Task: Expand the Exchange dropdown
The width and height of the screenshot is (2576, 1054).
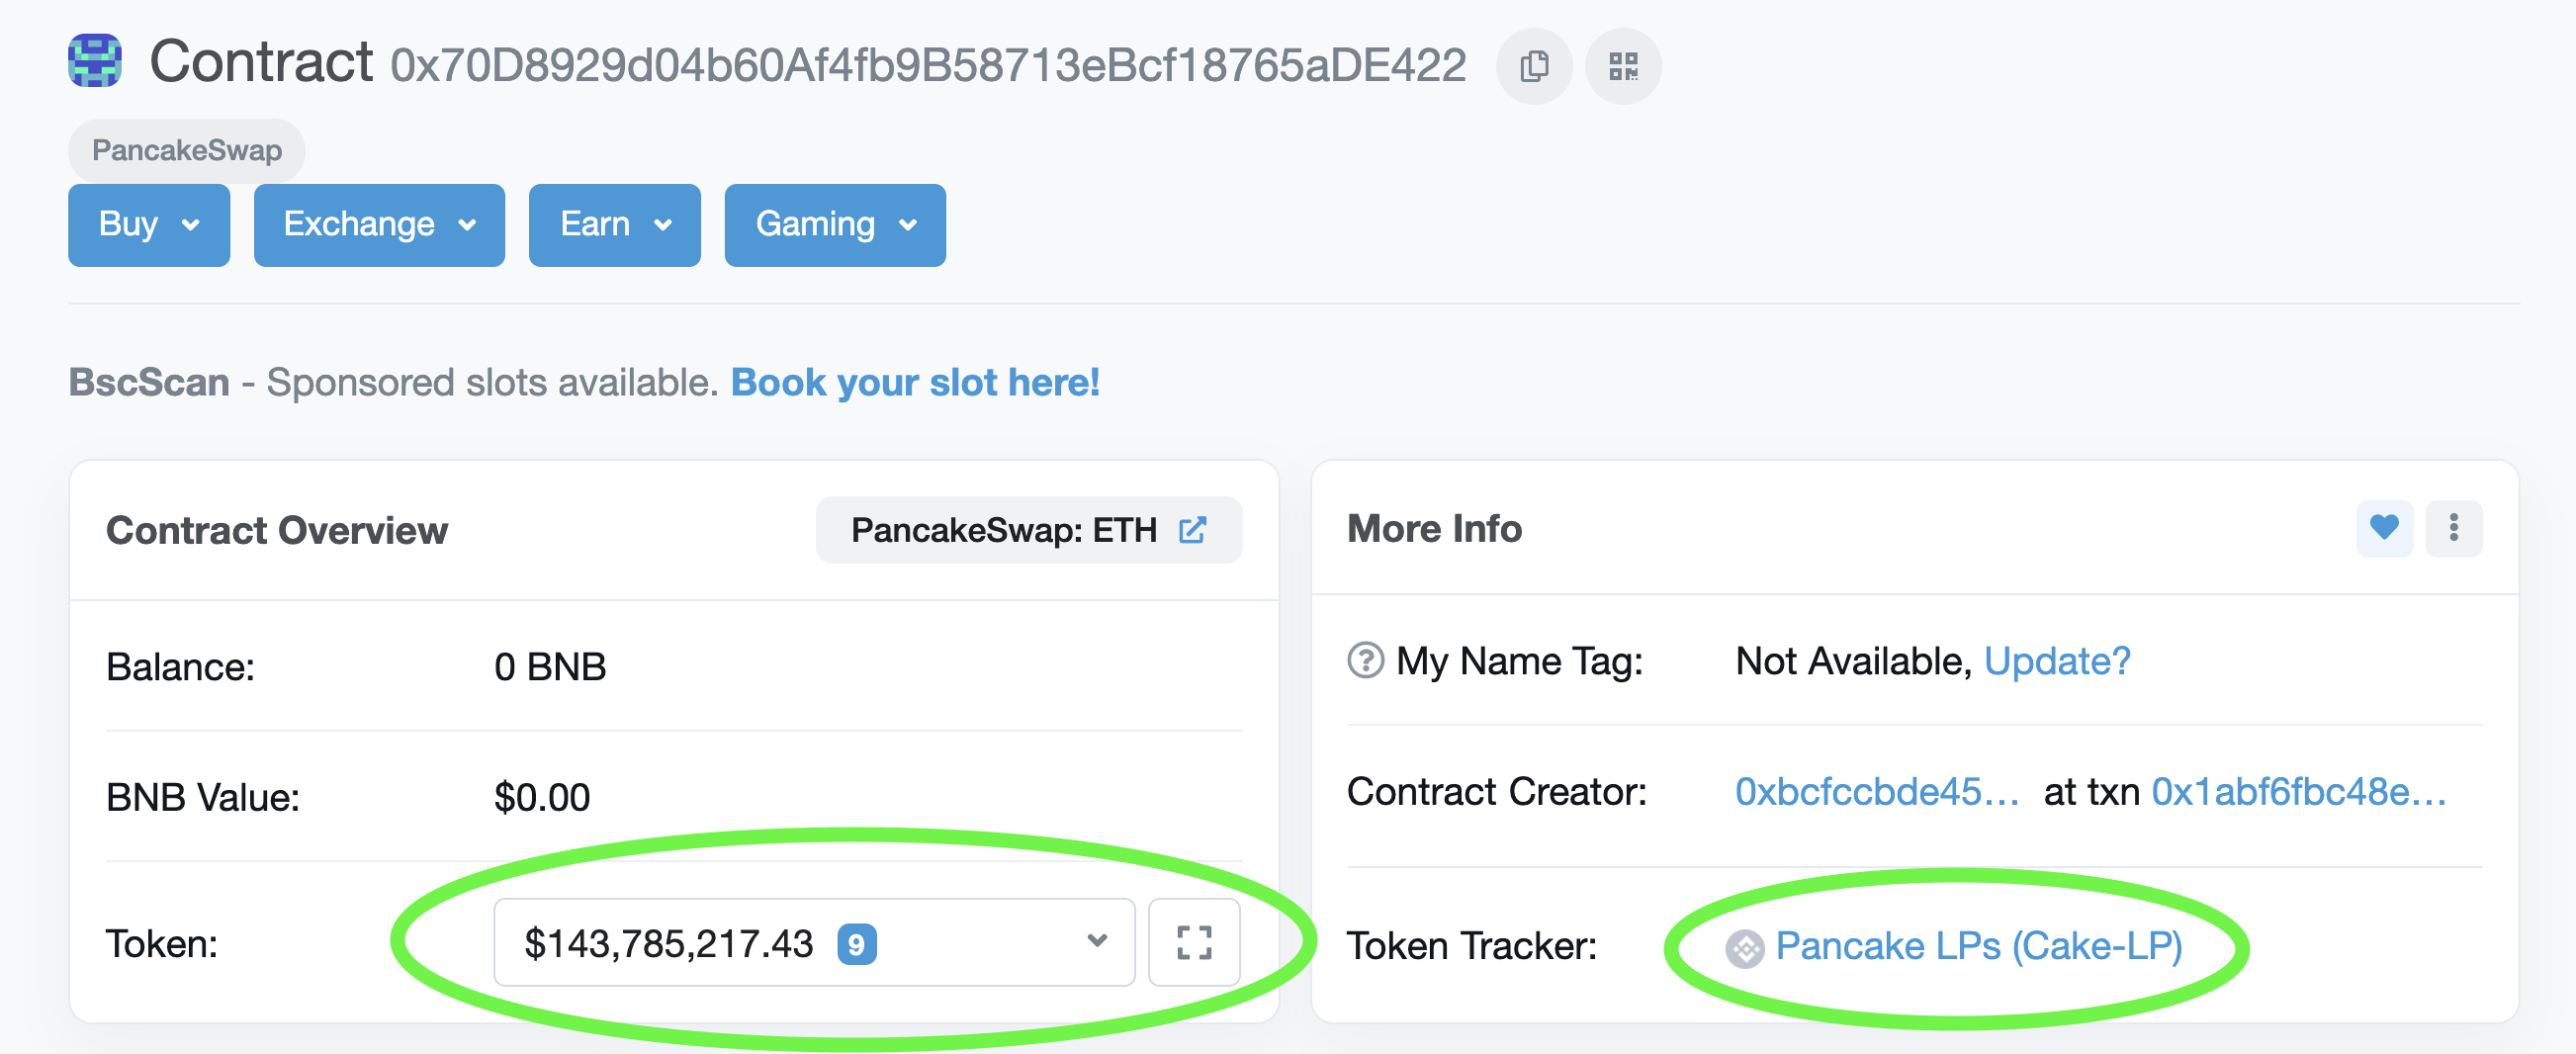Action: click(x=379, y=225)
